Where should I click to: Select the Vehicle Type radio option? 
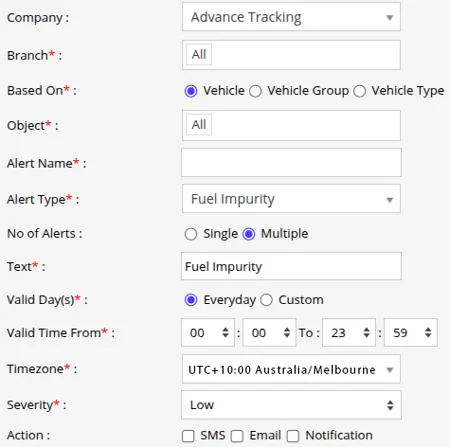360,91
